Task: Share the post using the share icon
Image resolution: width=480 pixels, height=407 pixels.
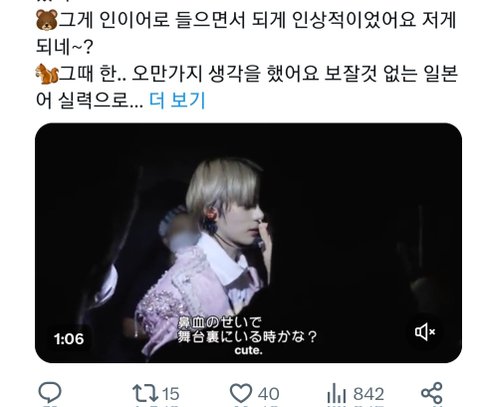Action: [x=432, y=393]
